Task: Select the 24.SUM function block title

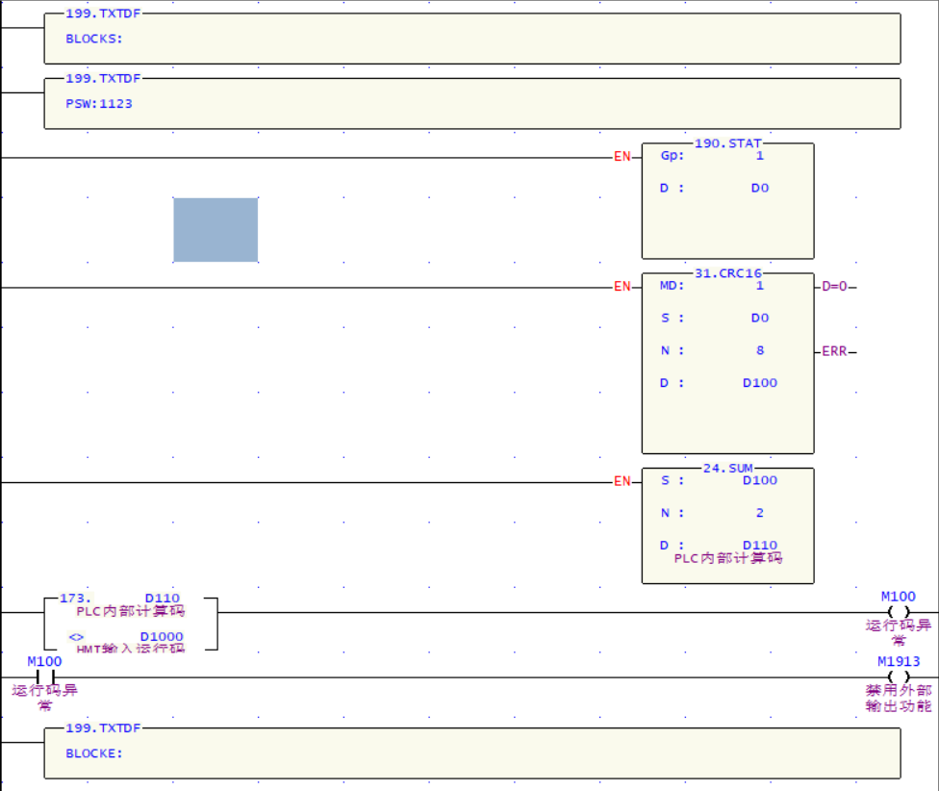Action: [x=727, y=468]
